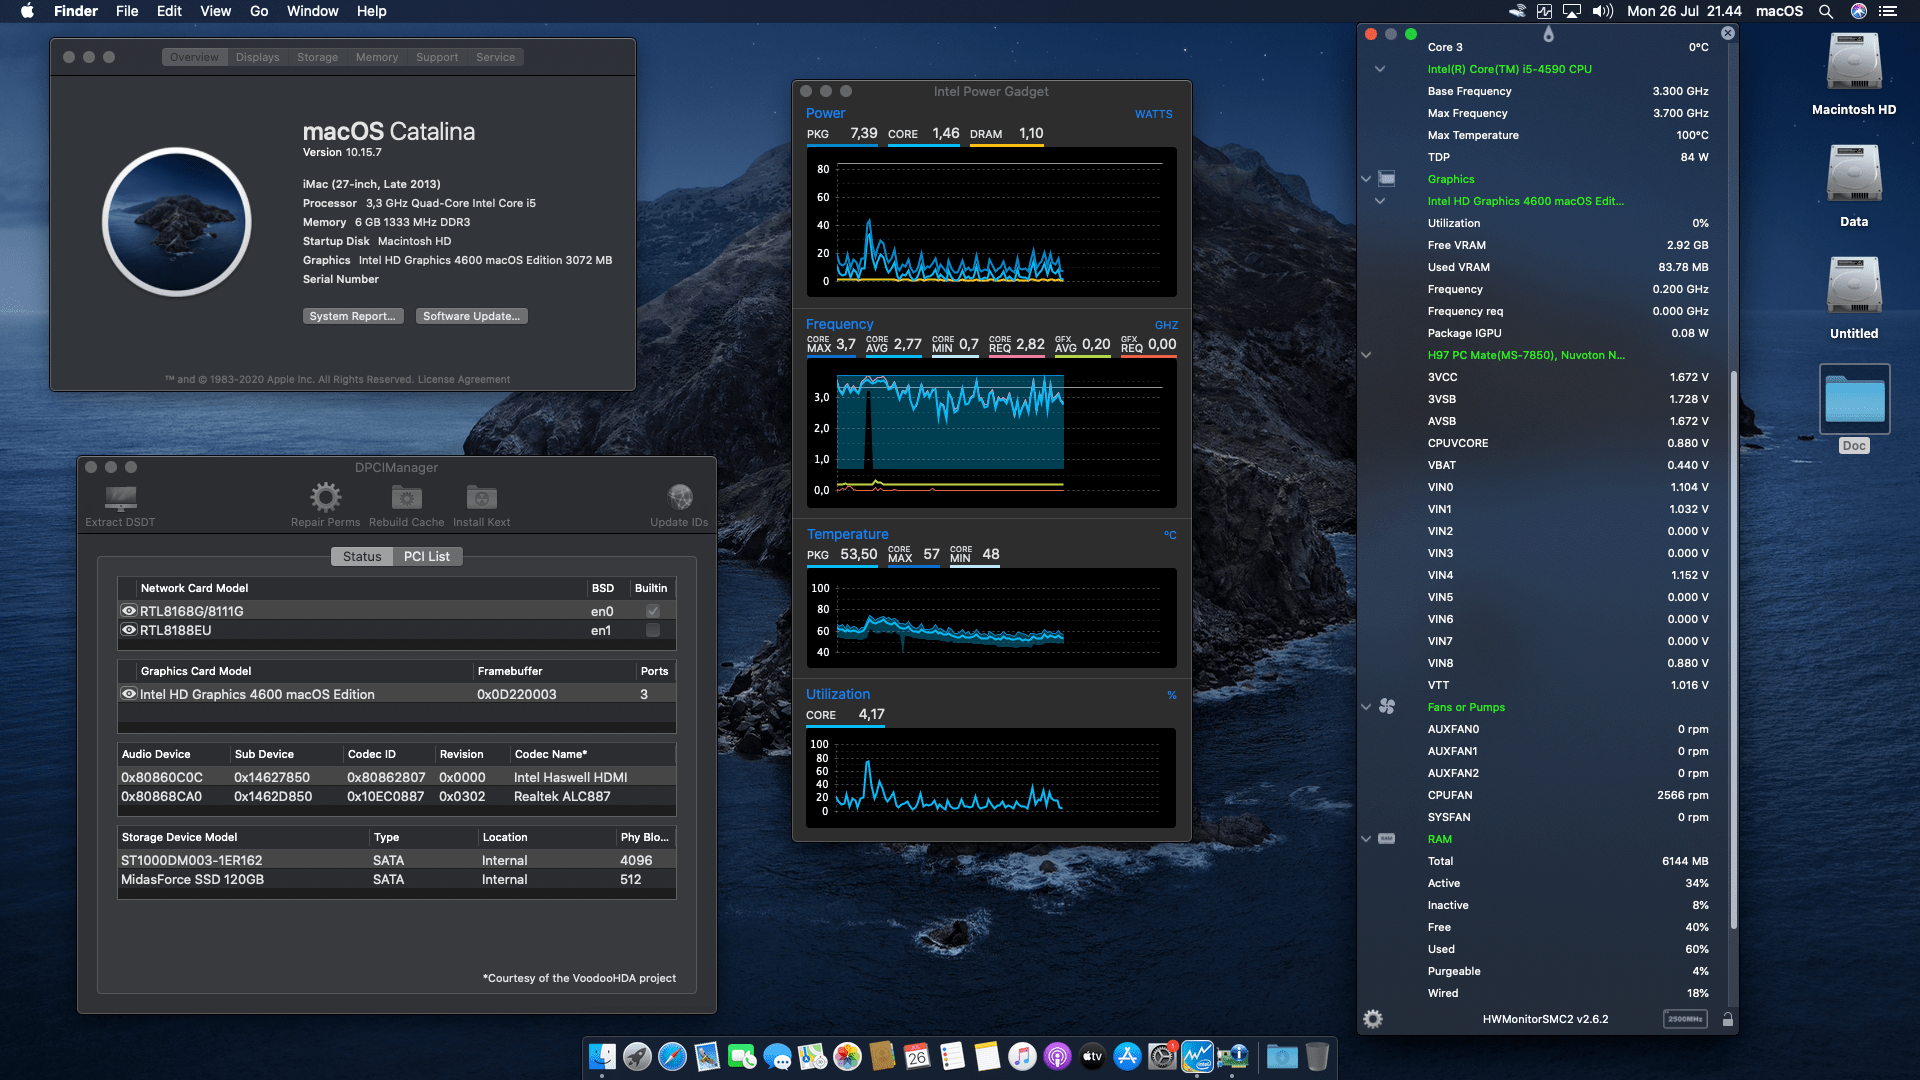1920x1080 pixels.
Task: Click the eye icon beside RTL8168G/8111G
Action: pos(129,611)
